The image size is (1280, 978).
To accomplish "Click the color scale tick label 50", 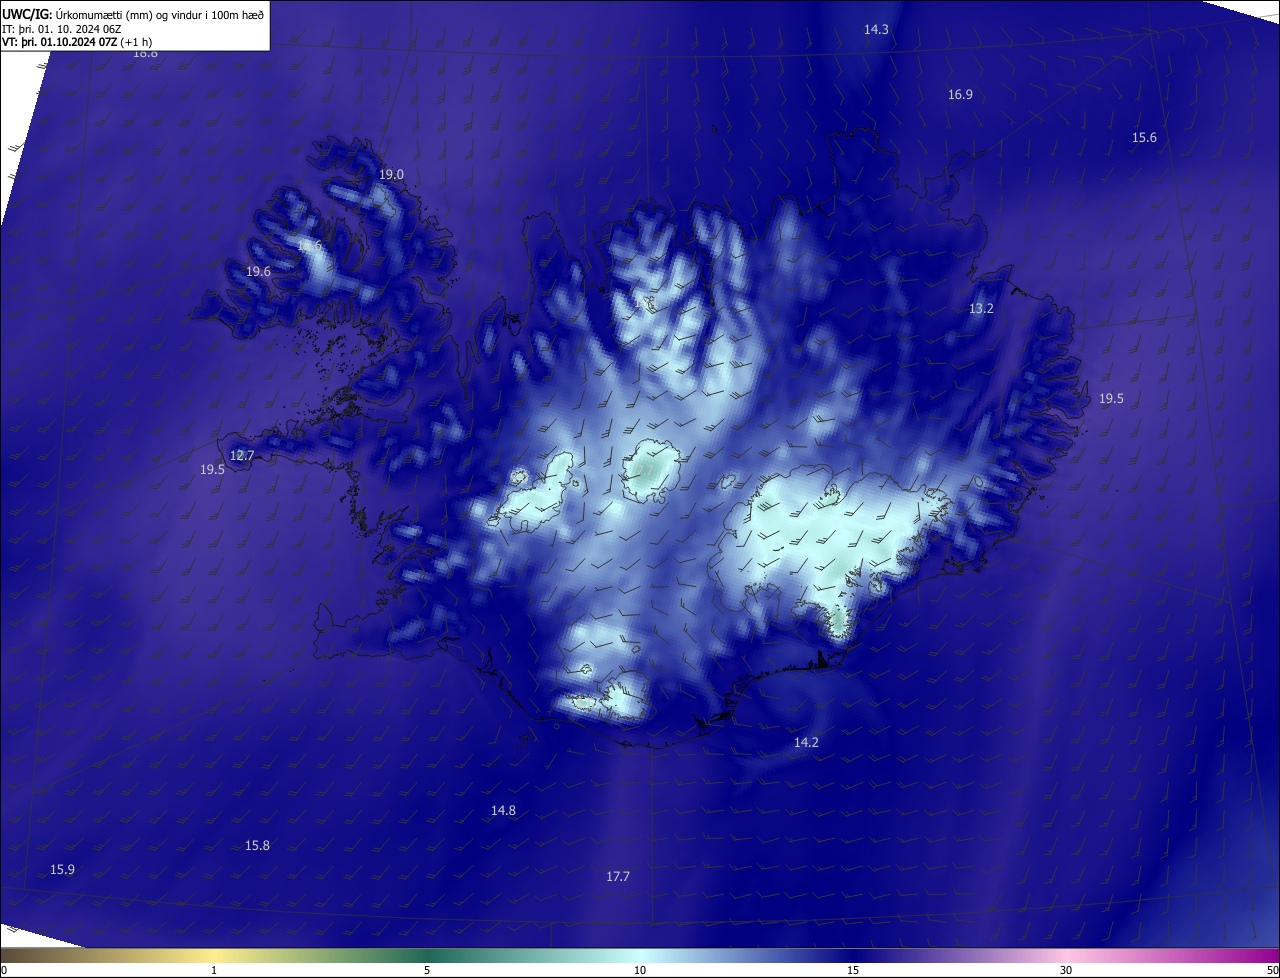I will pos(1272,970).
